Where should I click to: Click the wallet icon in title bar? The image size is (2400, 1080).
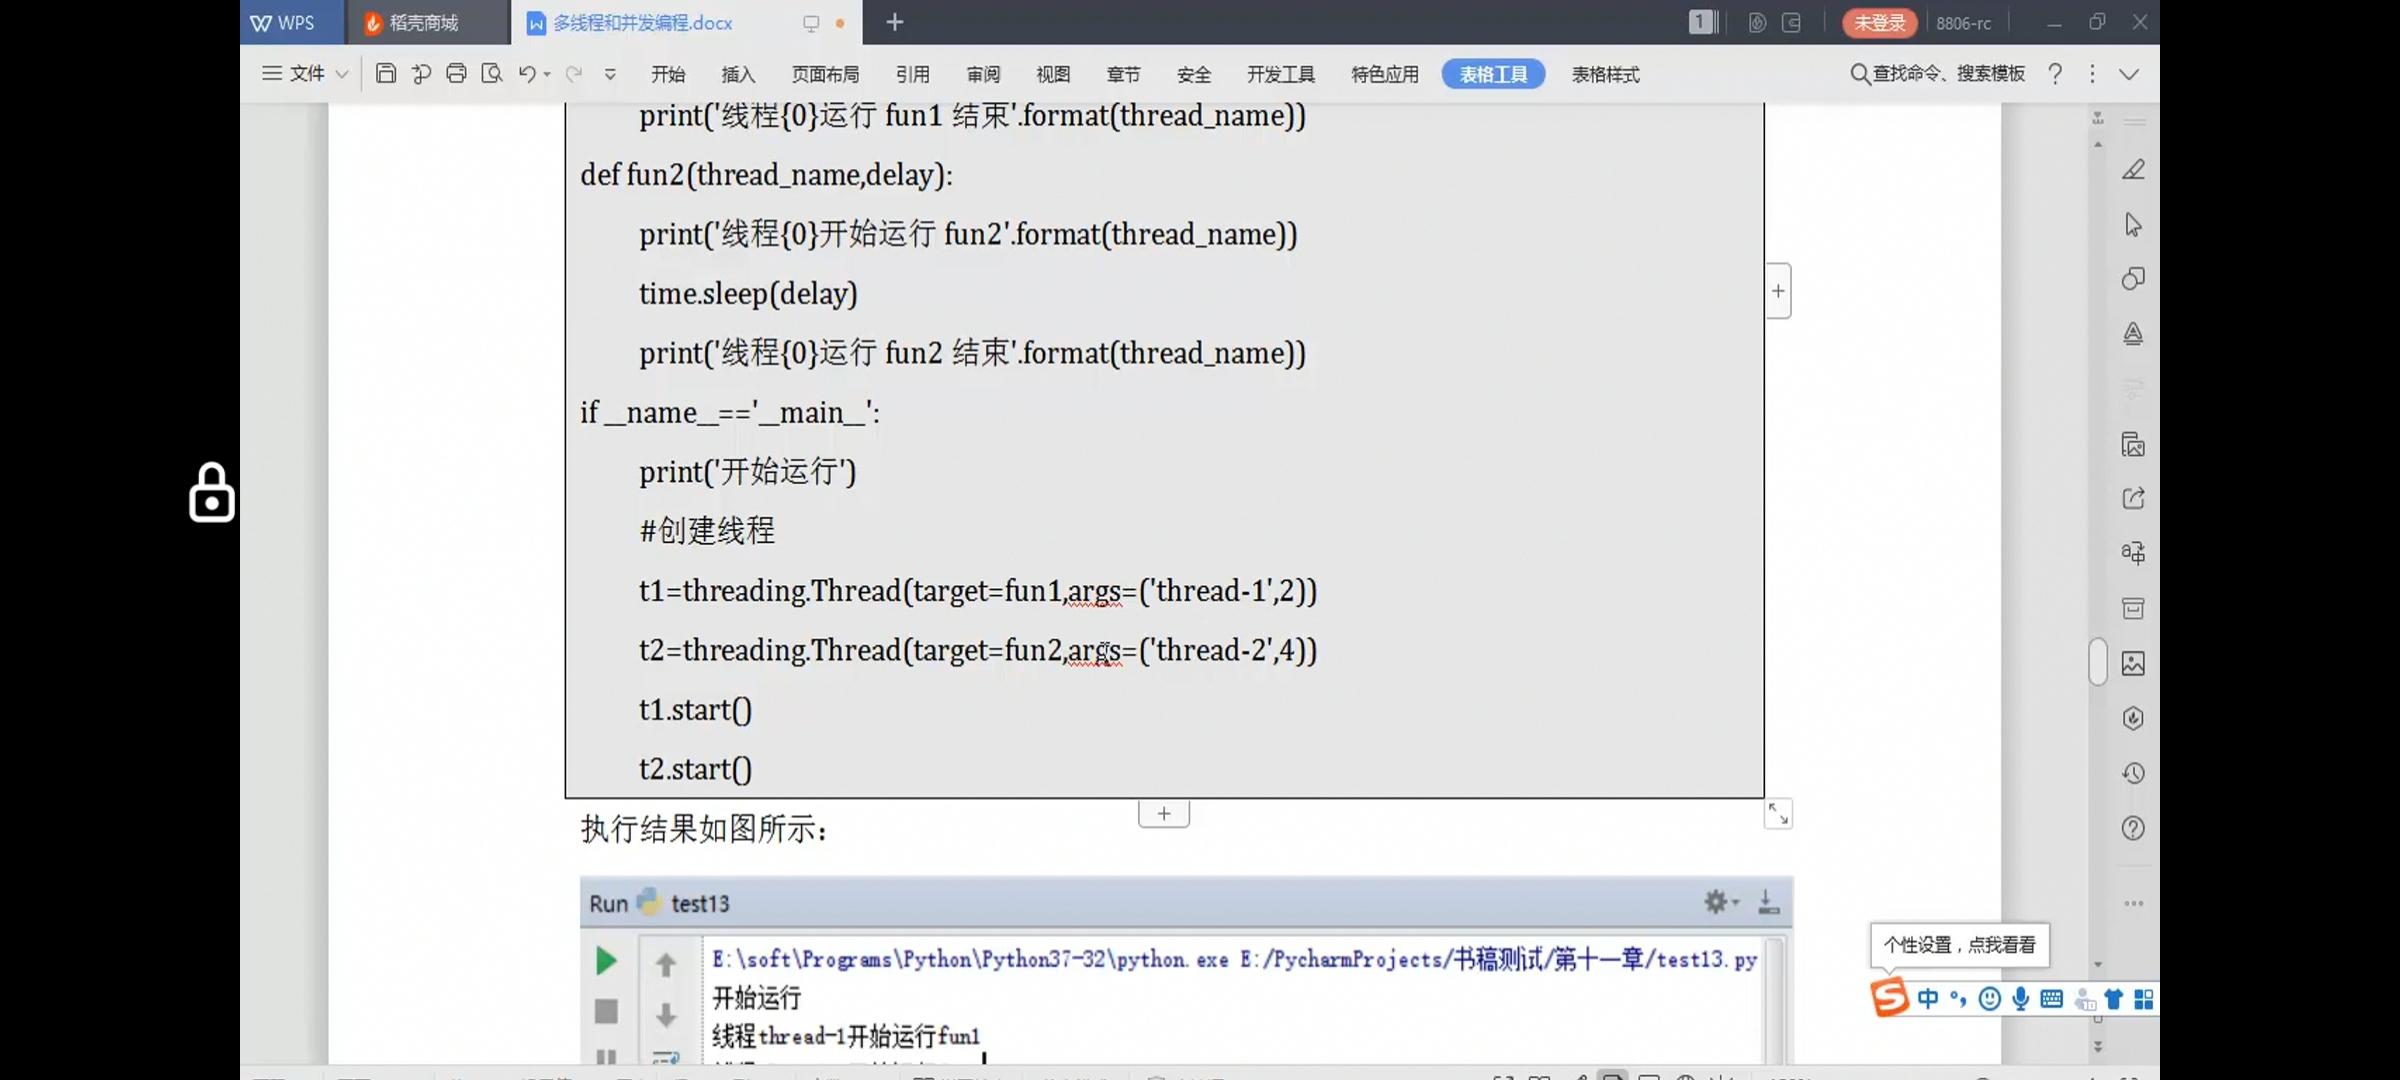(x=1792, y=22)
